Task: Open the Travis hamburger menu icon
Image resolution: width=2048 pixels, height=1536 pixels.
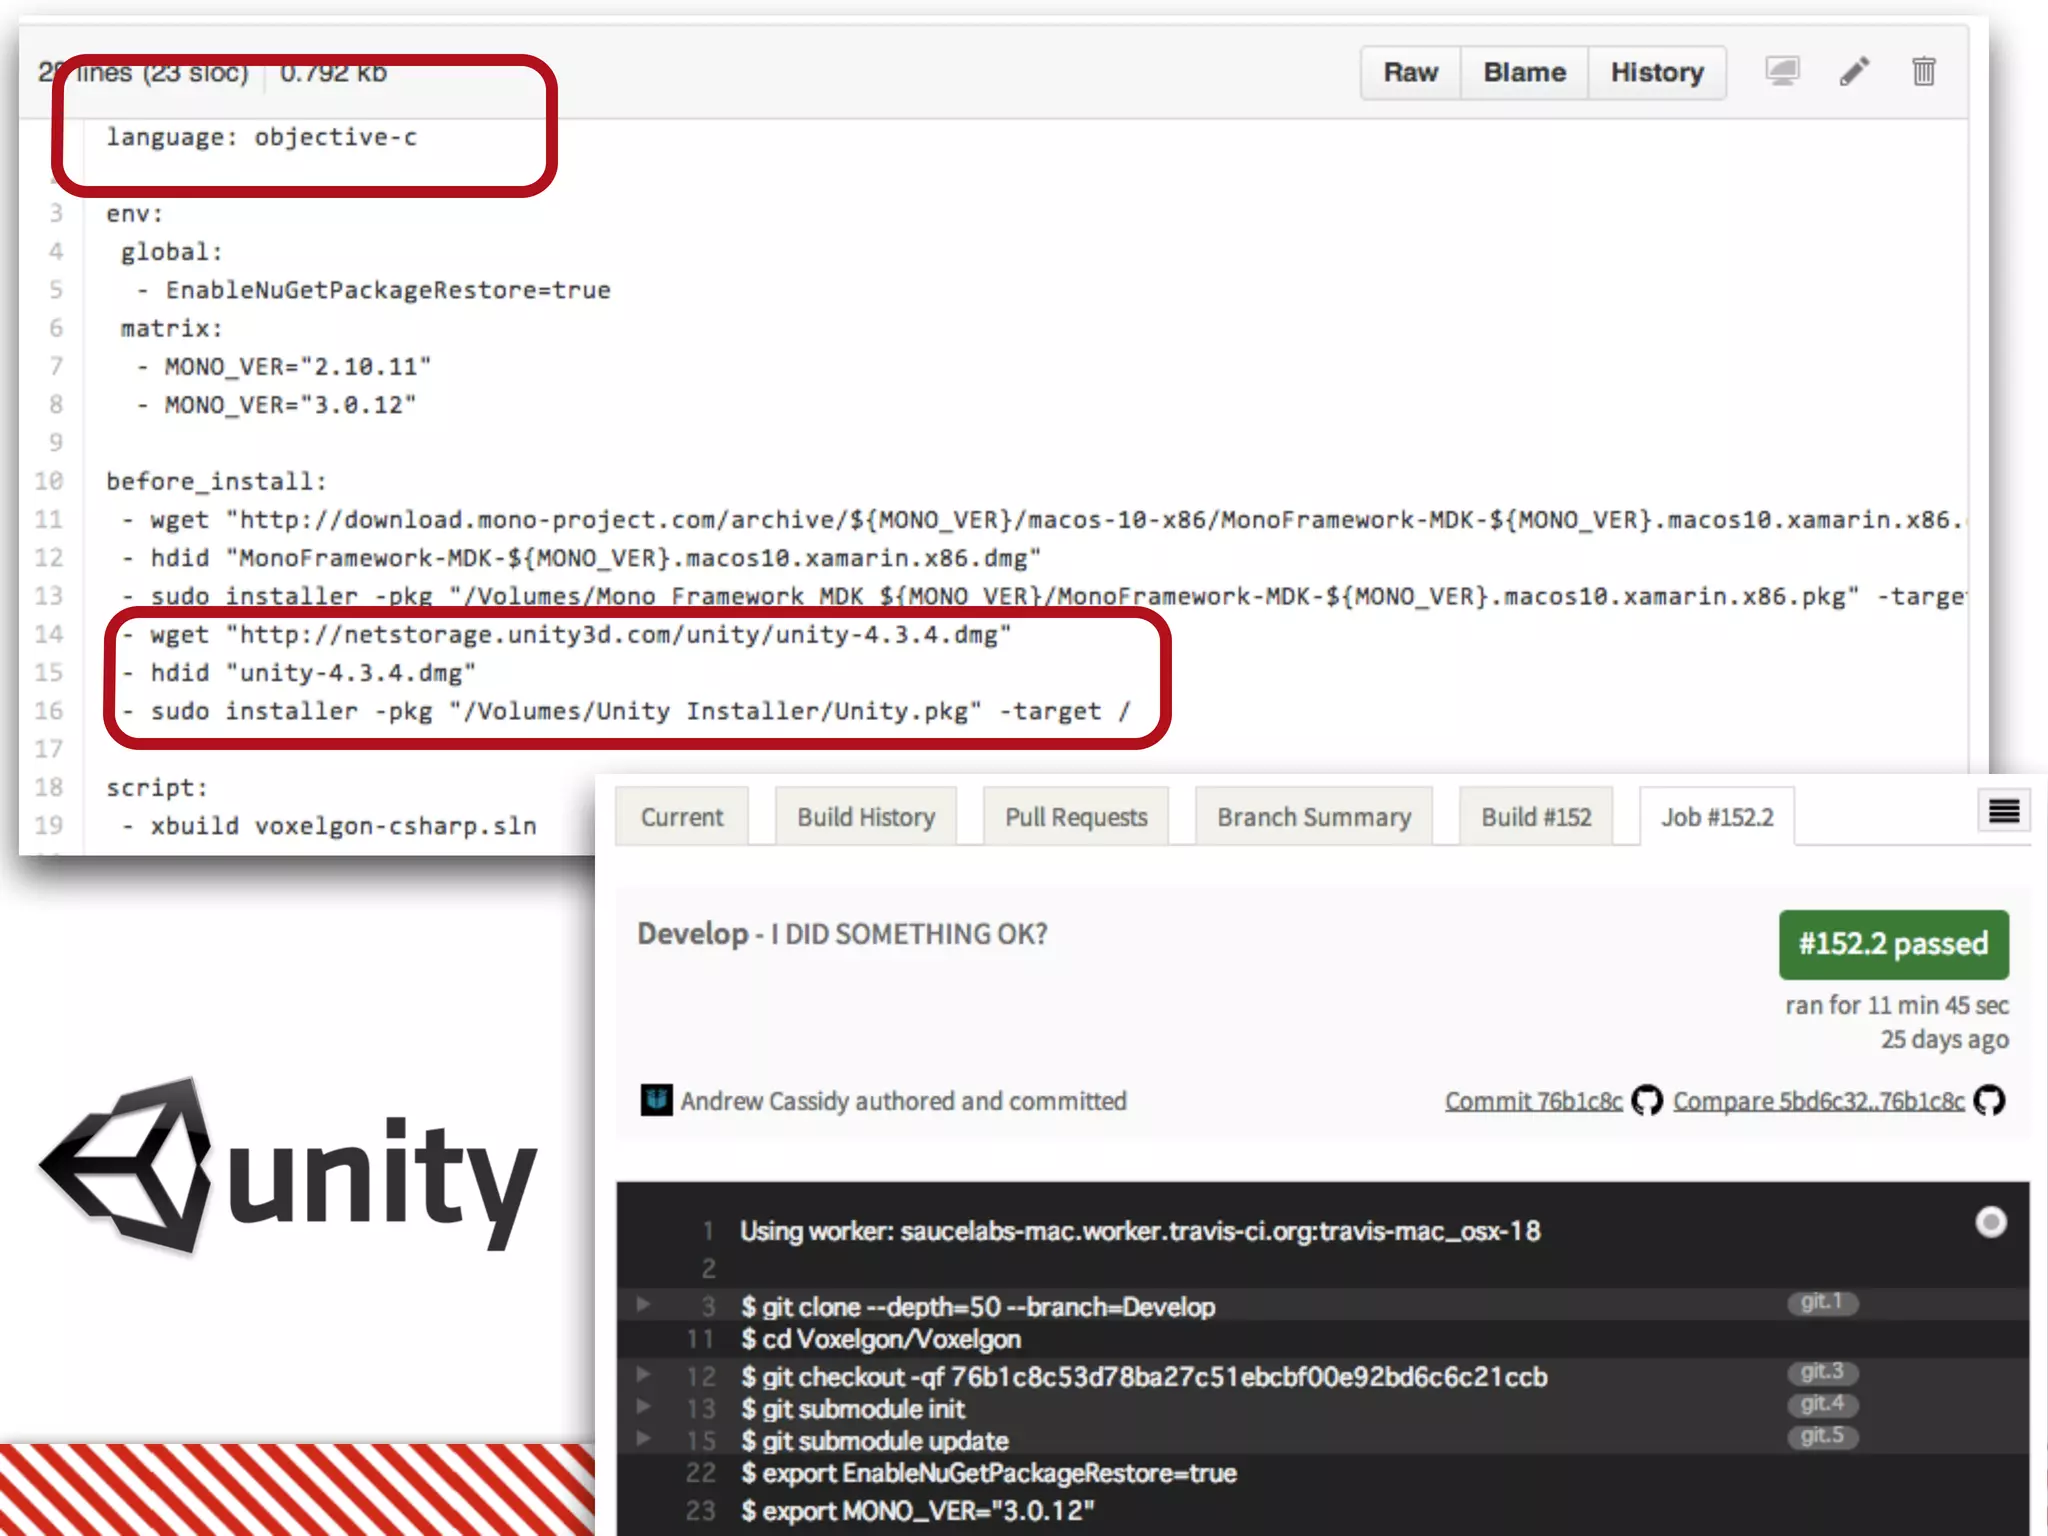Action: (2003, 811)
